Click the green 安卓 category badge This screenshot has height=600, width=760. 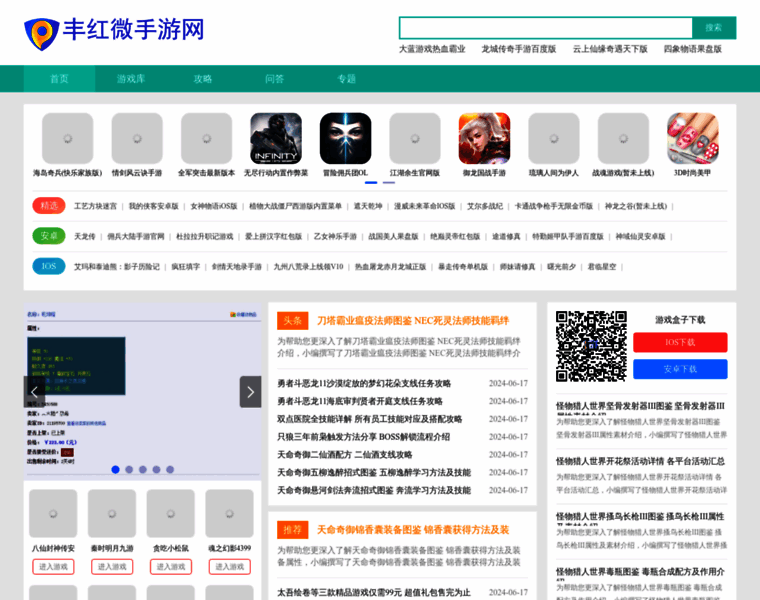49,236
